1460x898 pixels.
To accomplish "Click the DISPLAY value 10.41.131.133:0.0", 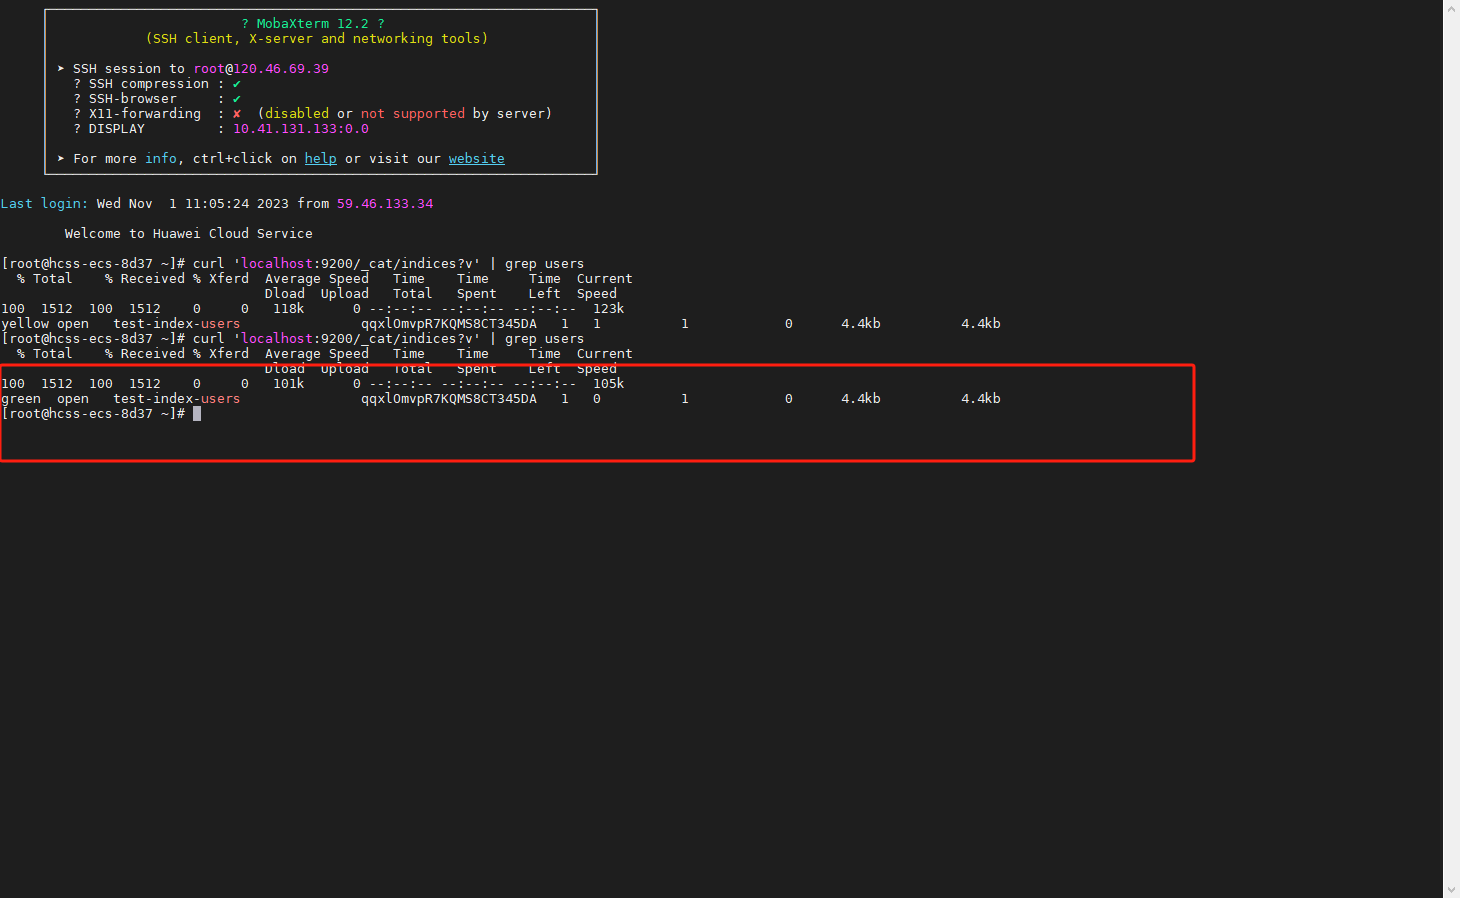I will pos(301,129).
